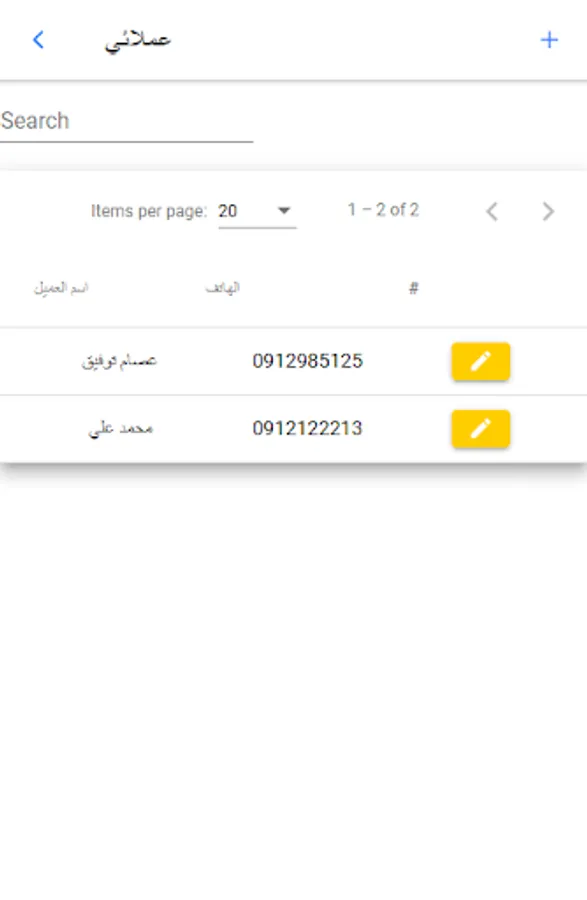This screenshot has height=900, width=587.
Task: Go to previous page of results
Action: point(492,211)
